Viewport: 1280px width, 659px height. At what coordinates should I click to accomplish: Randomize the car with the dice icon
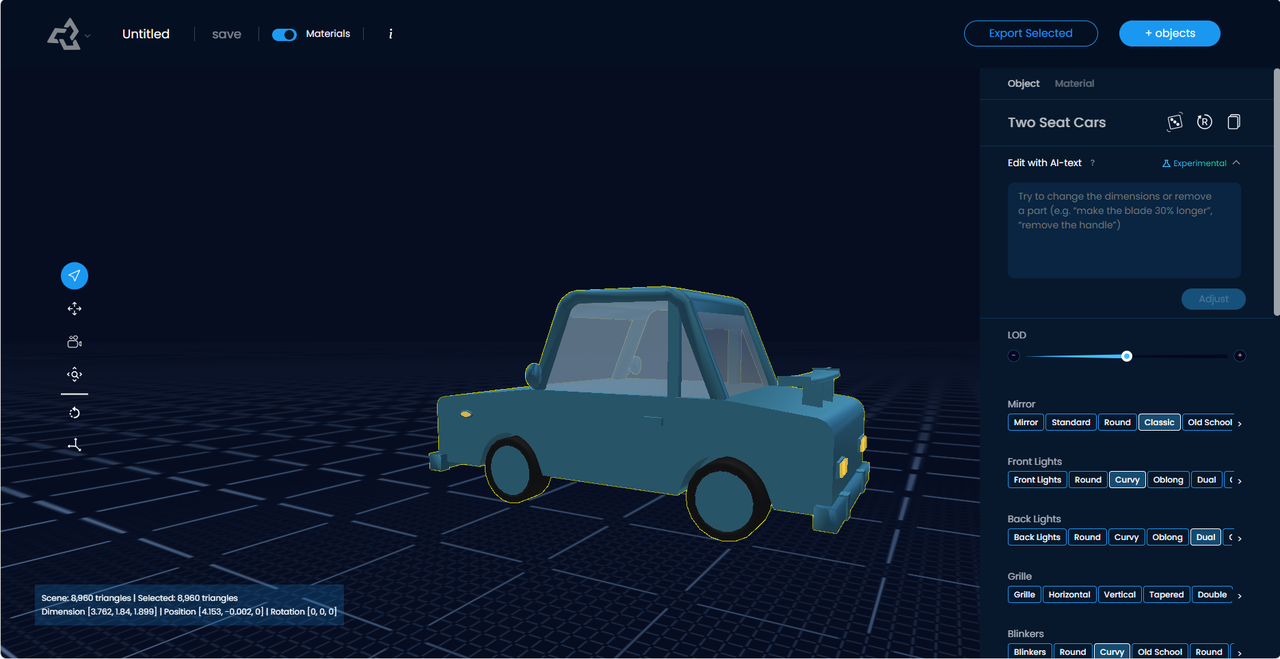tap(1175, 122)
